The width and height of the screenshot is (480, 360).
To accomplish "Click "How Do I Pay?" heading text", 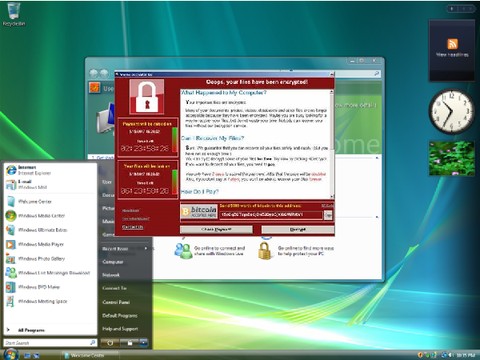I will [200, 192].
